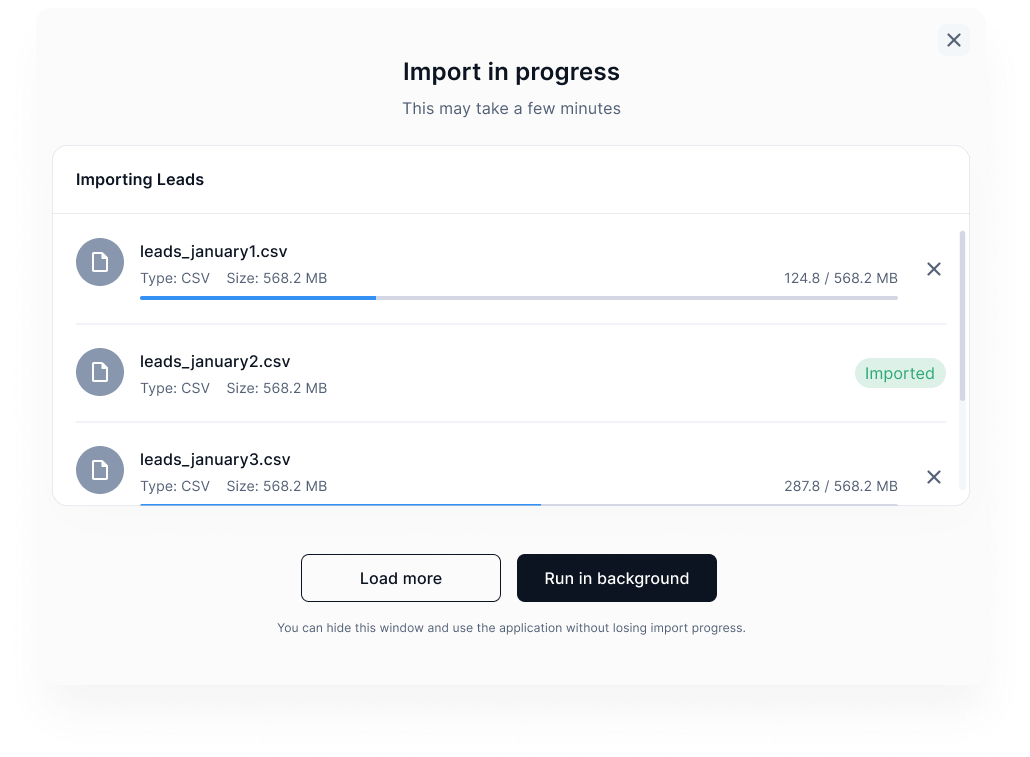The image size is (1030, 757).
Task: Click the file icon for leads_january3.csv
Action: (100, 470)
